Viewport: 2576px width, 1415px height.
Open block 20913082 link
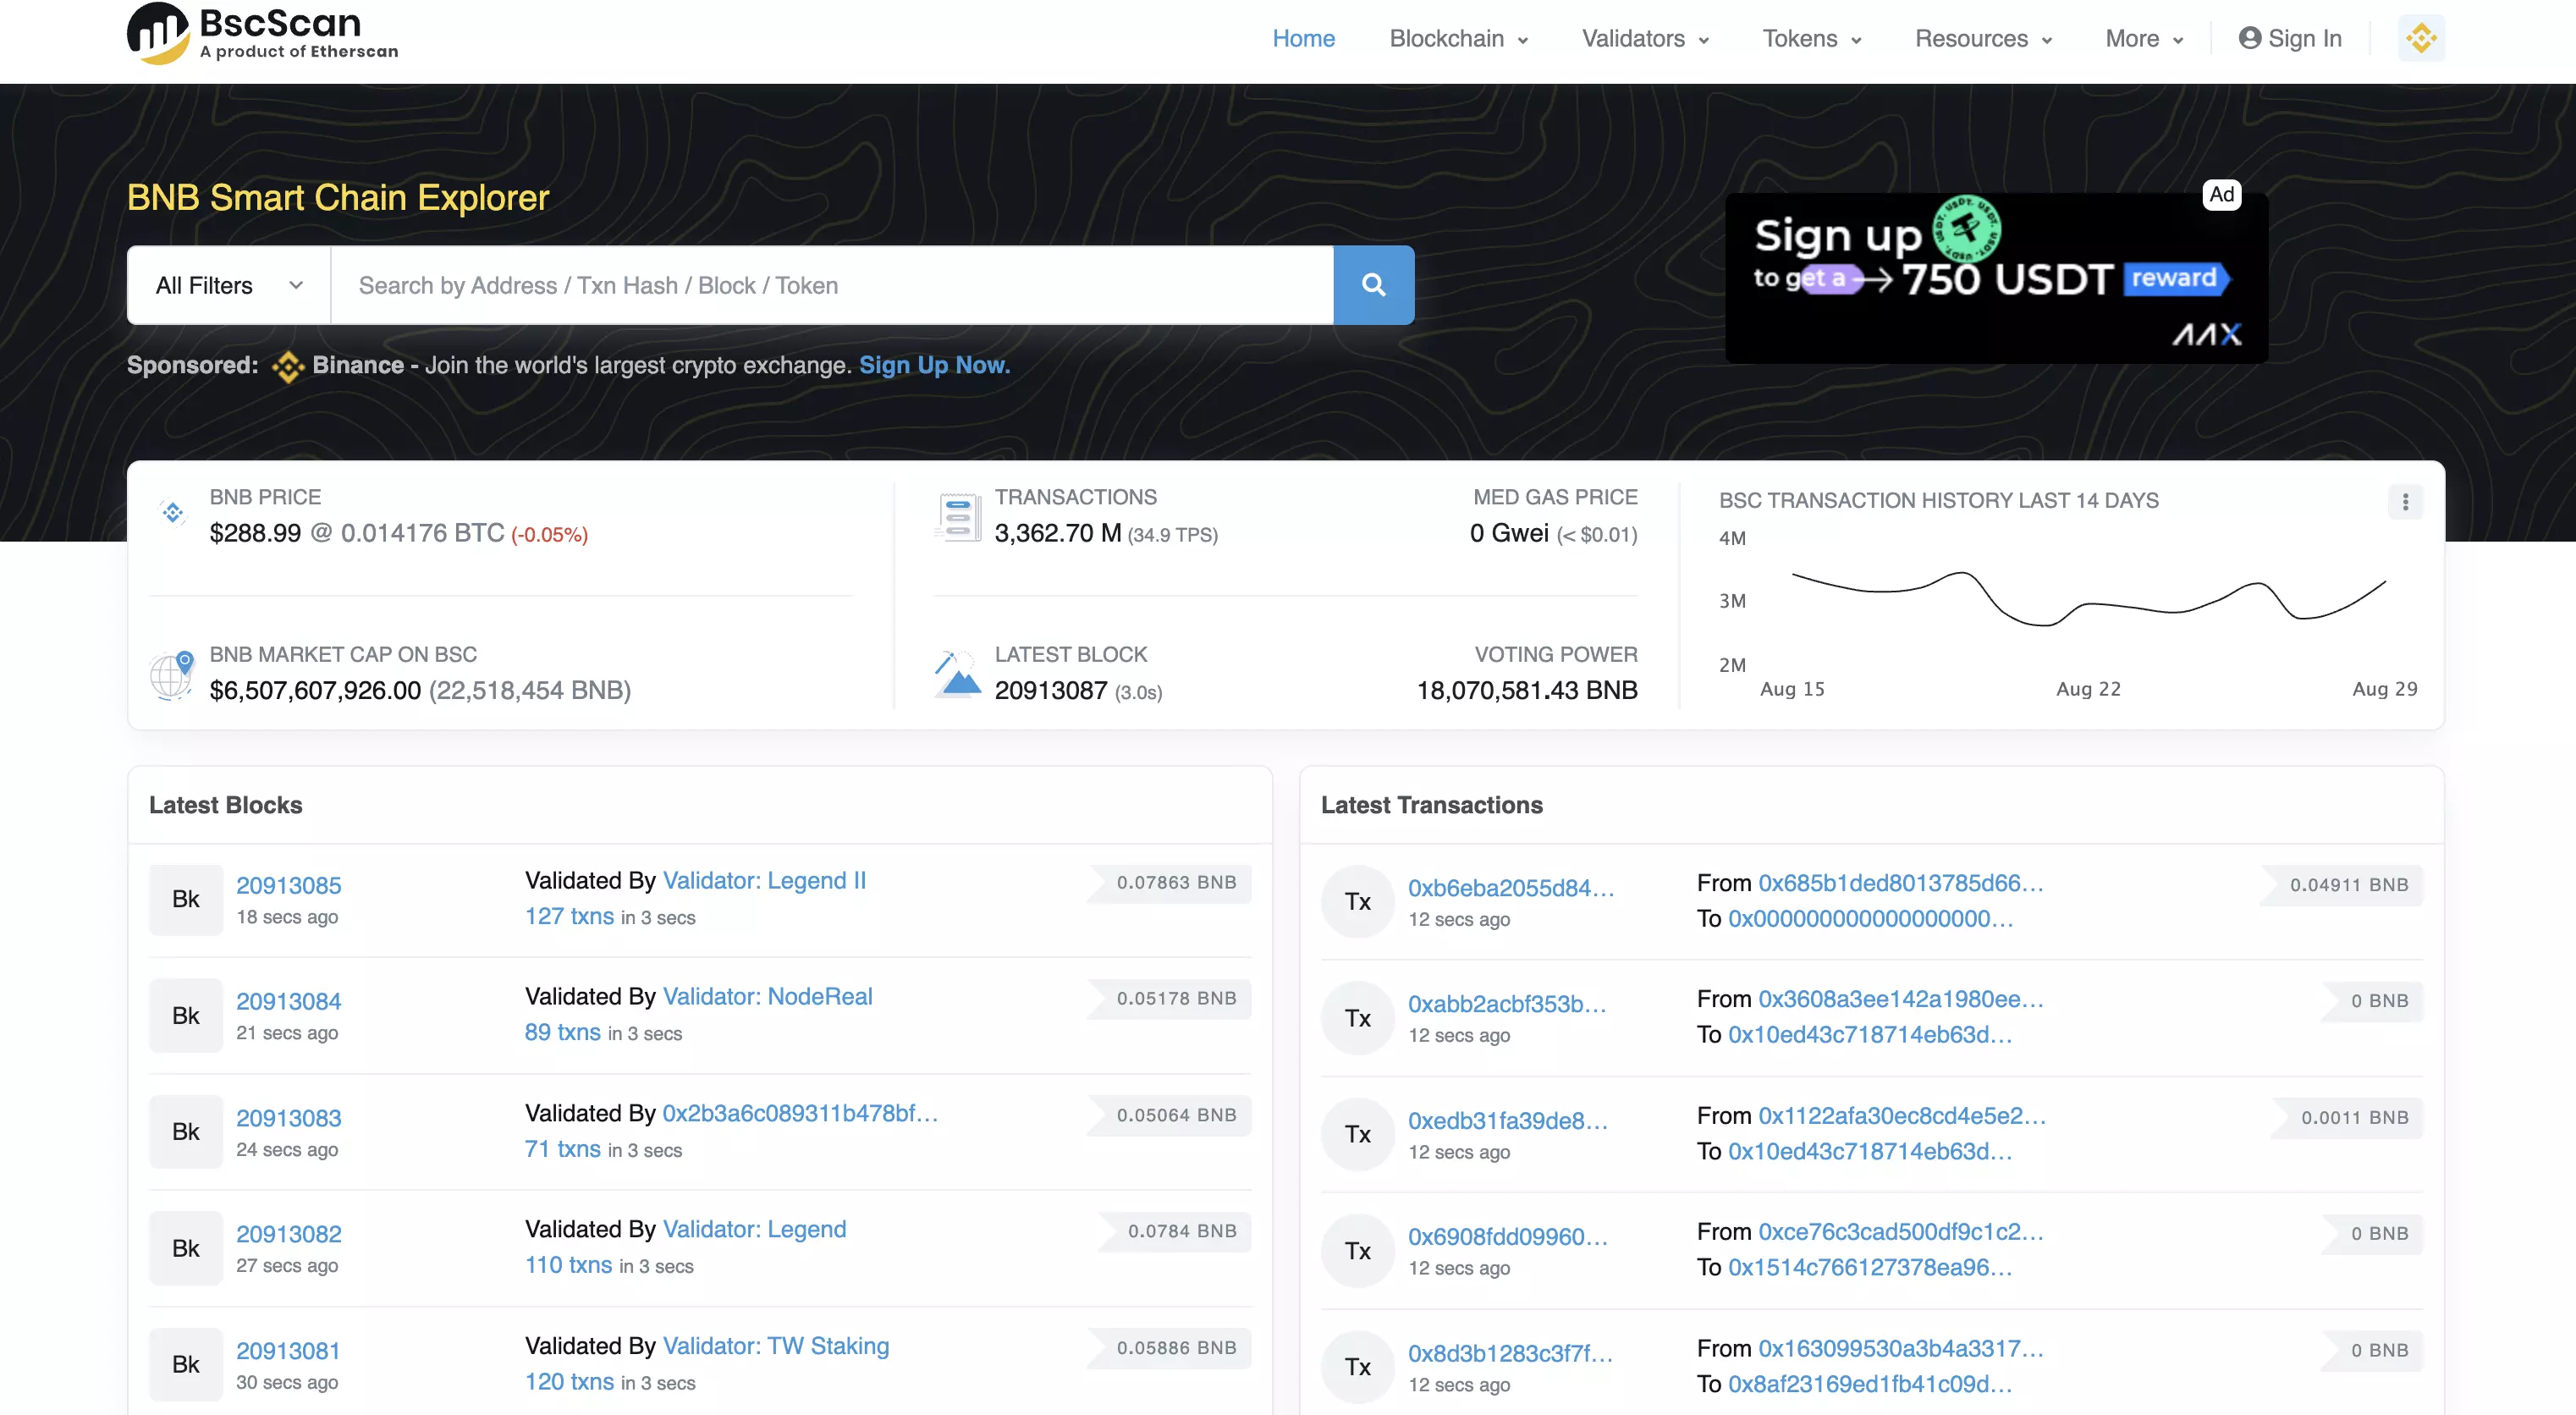[x=288, y=1234]
